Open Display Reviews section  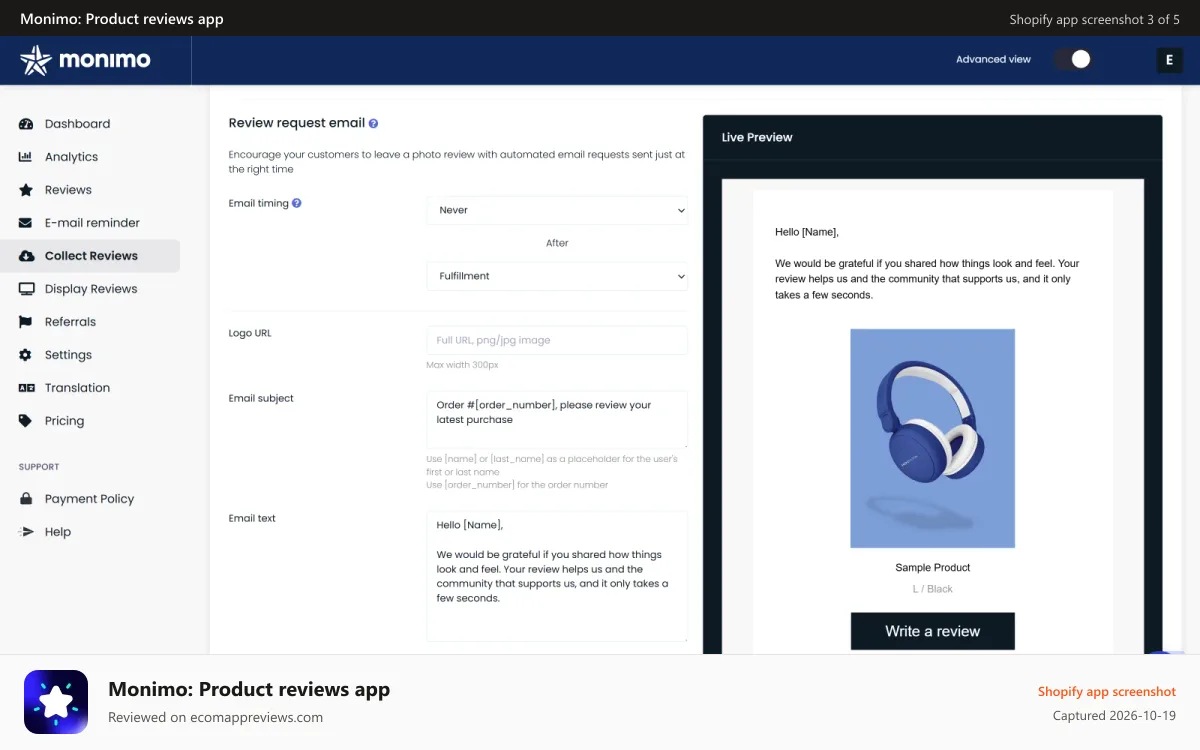[x=90, y=289]
